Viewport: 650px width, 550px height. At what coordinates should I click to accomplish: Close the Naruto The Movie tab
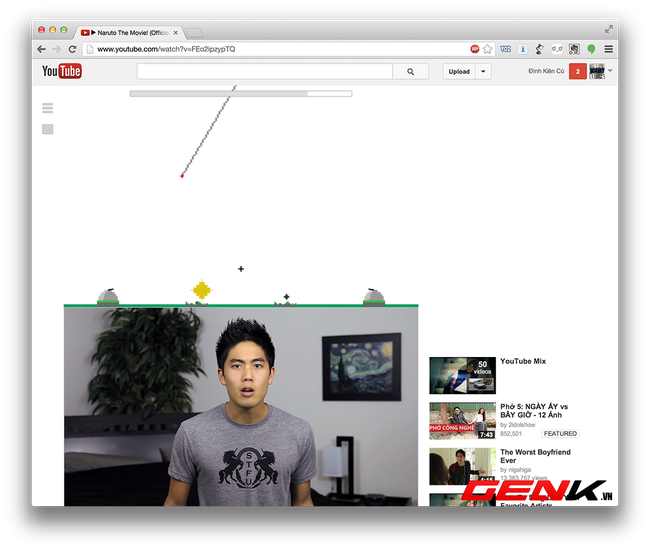click(x=176, y=33)
